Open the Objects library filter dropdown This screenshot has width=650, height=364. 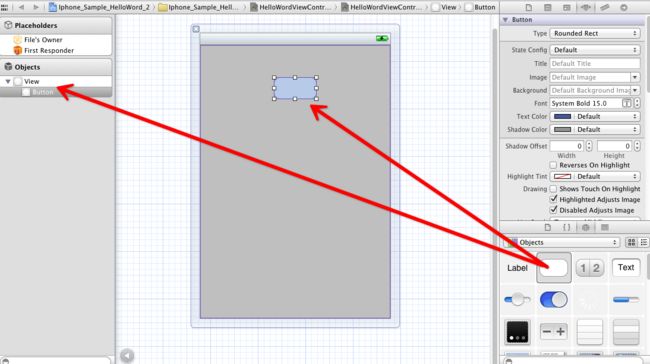[x=562, y=243]
